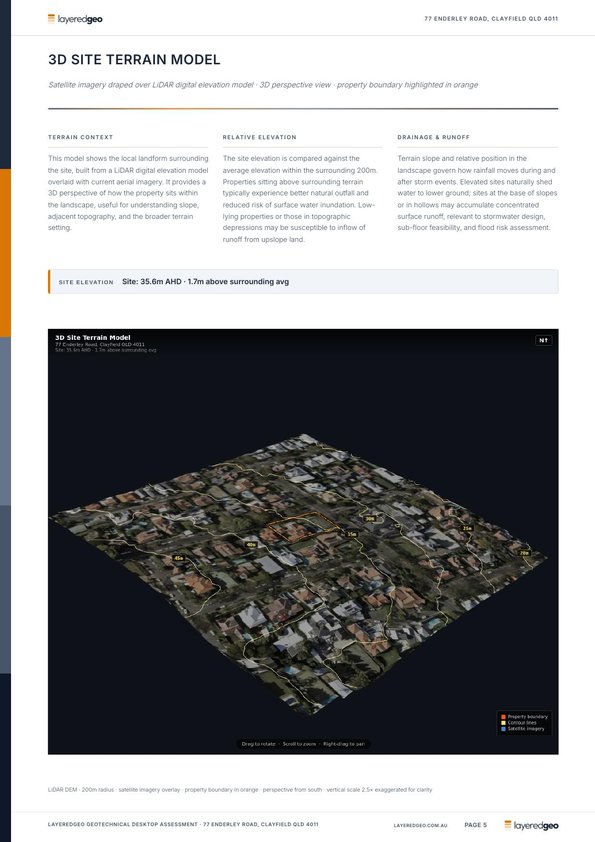
Task: Select the orange property boundary outline in the model
Action: (x=303, y=527)
